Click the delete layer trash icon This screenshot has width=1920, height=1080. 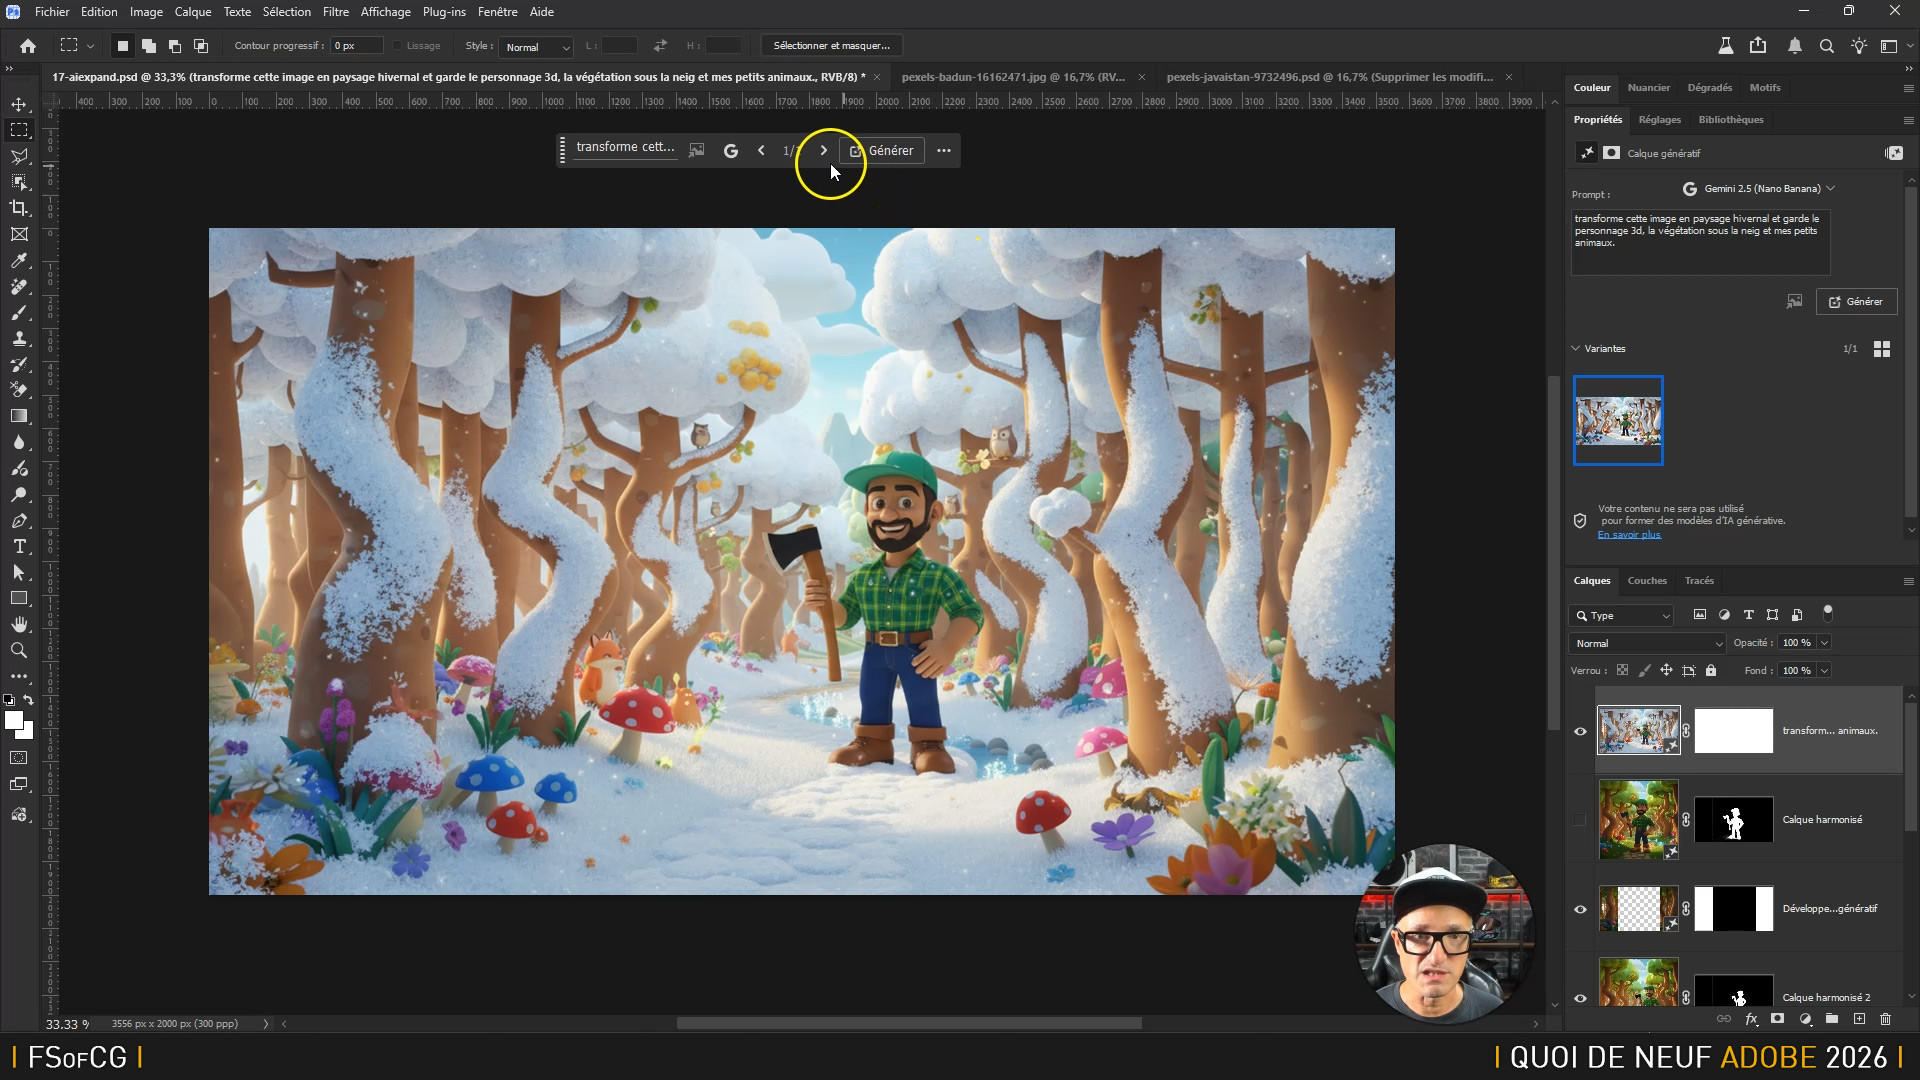click(x=1885, y=1019)
